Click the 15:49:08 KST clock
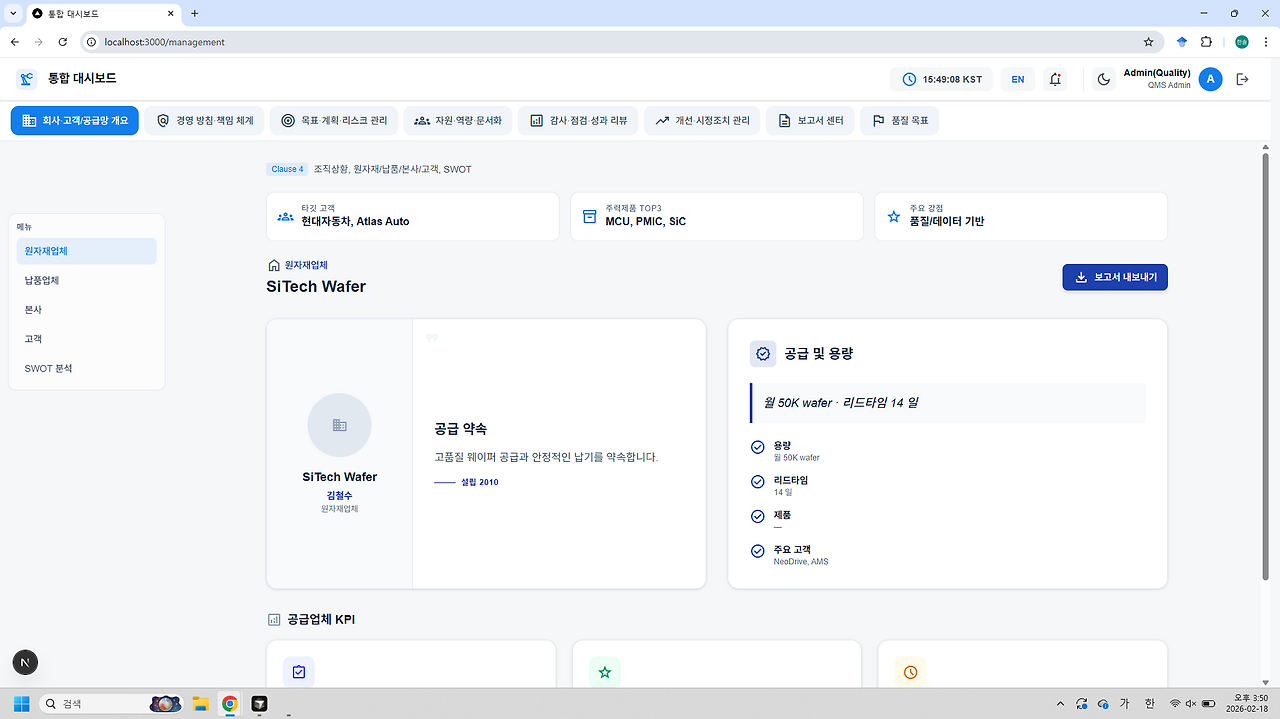The width and height of the screenshot is (1280, 719). click(x=941, y=79)
